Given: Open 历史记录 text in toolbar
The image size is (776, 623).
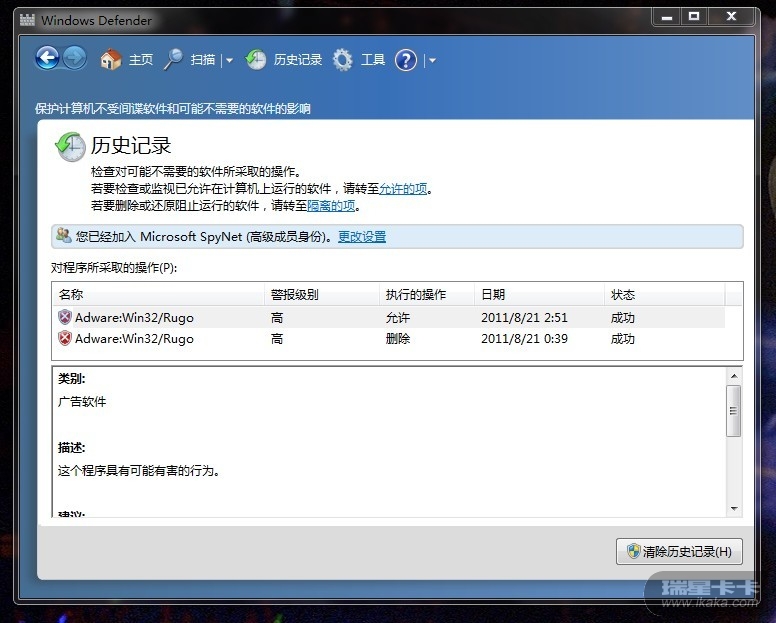Looking at the screenshot, I should 298,60.
